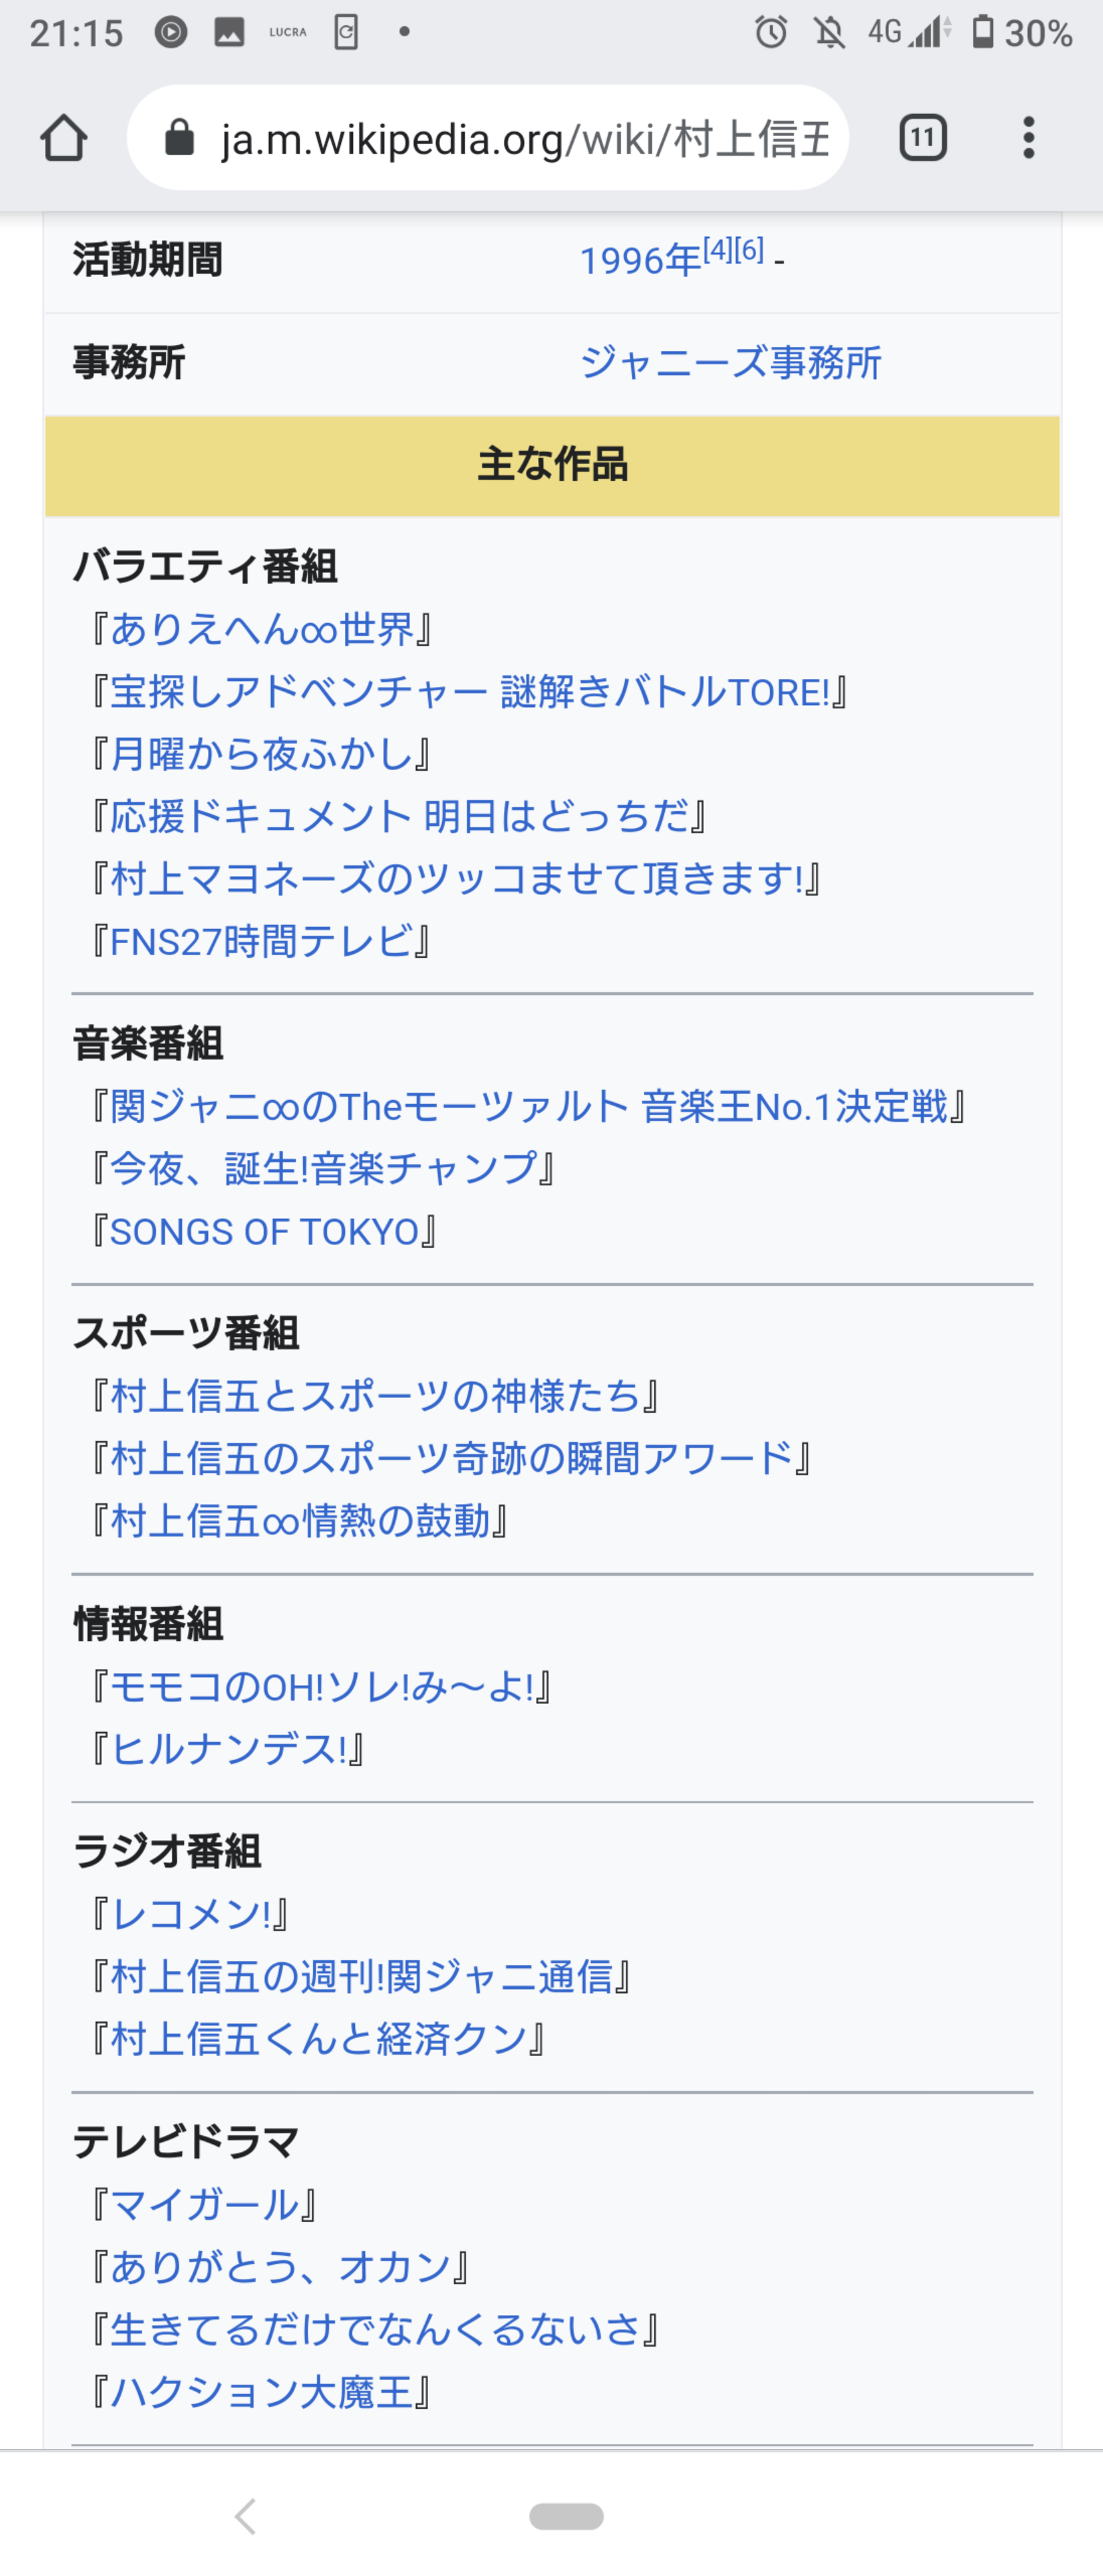Viewport: 1103px width, 2576px height.
Task: Open the FNS27時間テレビ link
Action: pyautogui.click(x=261, y=941)
